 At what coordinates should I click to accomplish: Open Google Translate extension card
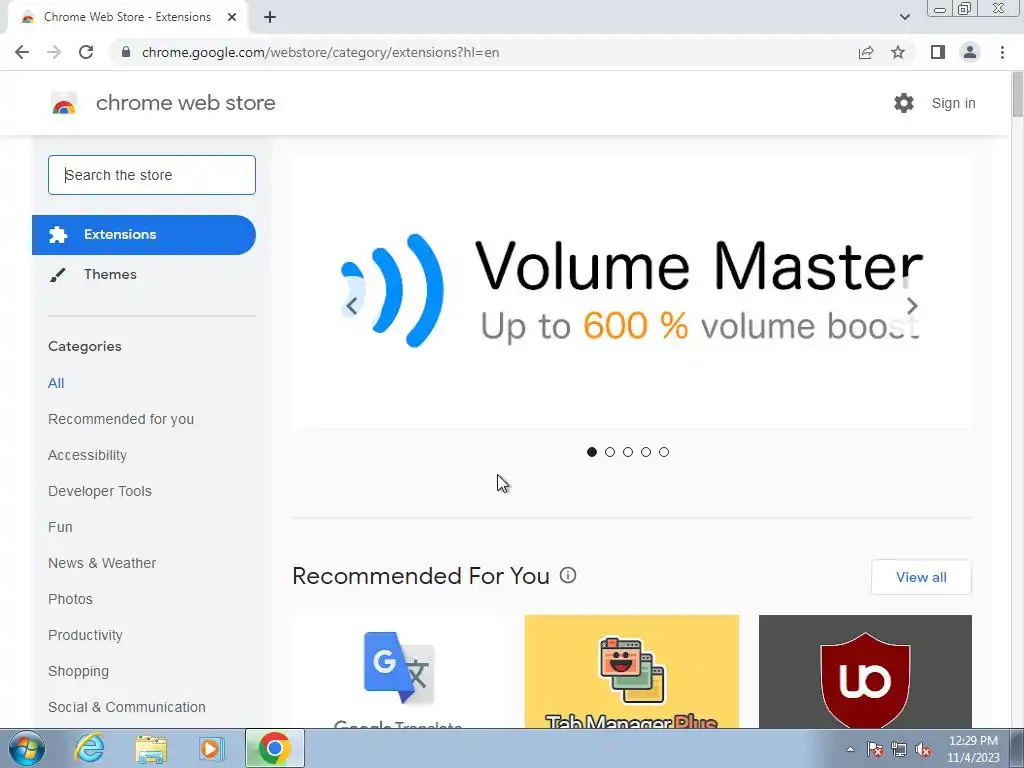[x=398, y=671]
